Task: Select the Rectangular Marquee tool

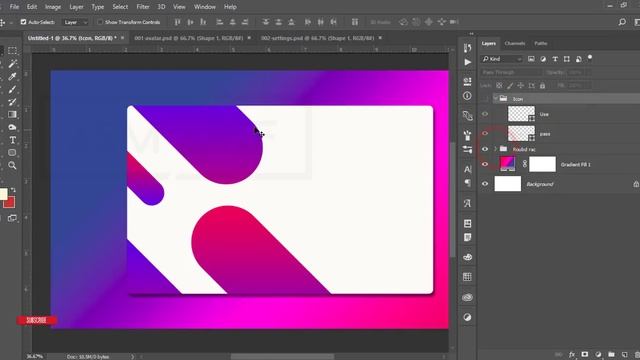Action: (x=12, y=51)
